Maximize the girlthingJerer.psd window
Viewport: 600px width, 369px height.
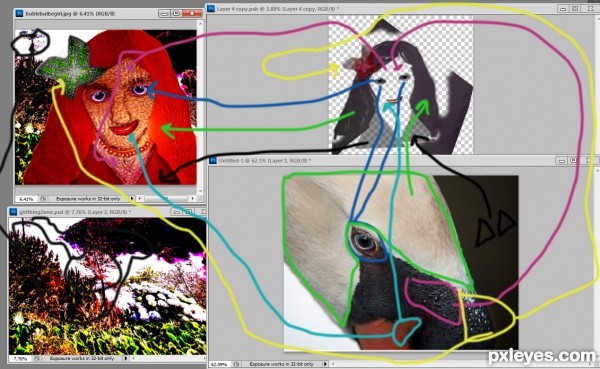(x=188, y=212)
